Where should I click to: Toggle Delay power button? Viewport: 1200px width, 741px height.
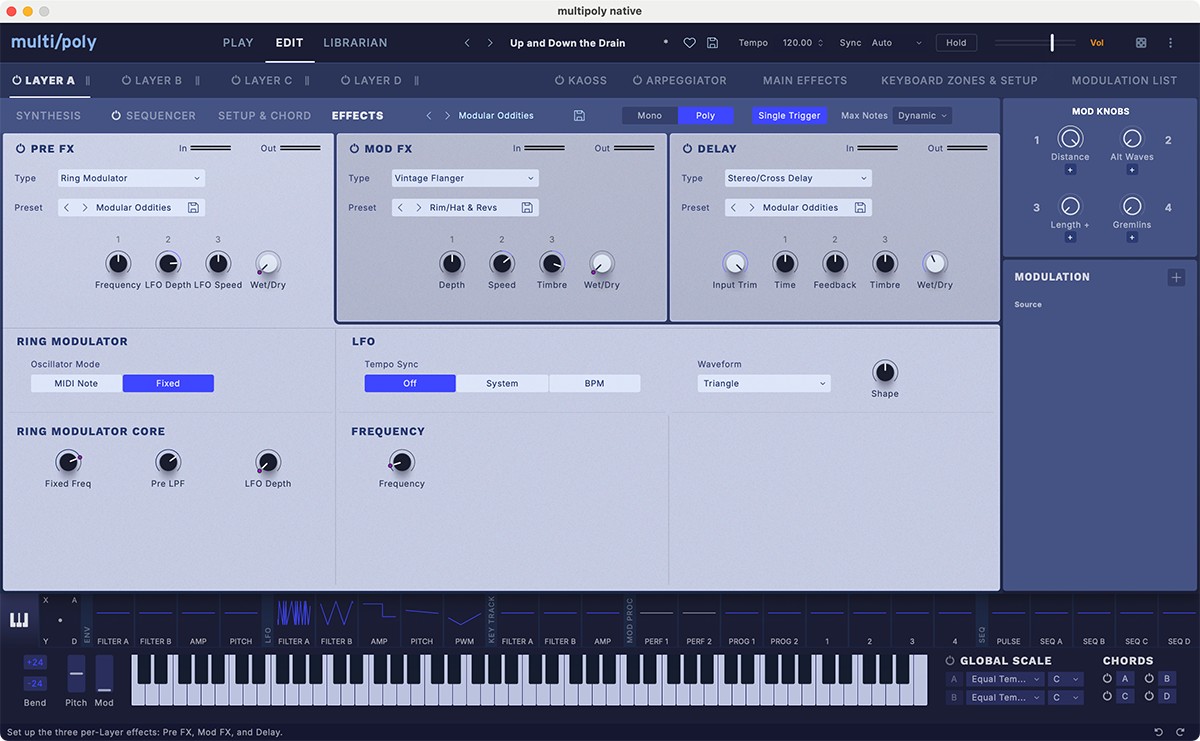point(687,149)
